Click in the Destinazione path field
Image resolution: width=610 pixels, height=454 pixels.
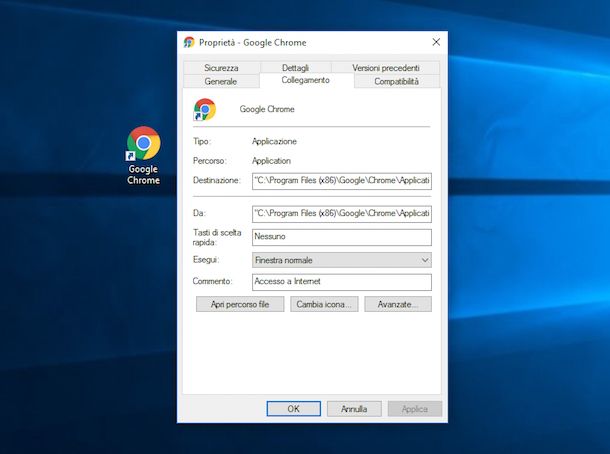tap(342, 181)
